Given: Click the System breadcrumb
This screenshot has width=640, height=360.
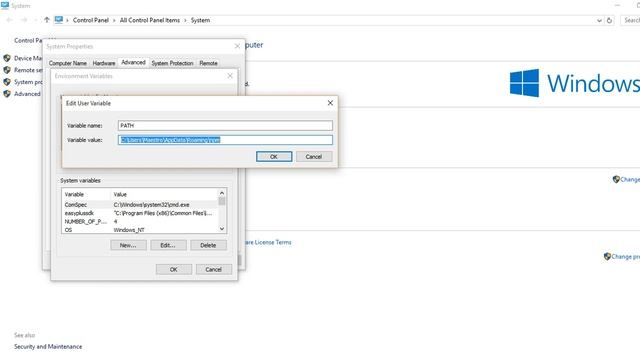Looking at the screenshot, I should 200,20.
